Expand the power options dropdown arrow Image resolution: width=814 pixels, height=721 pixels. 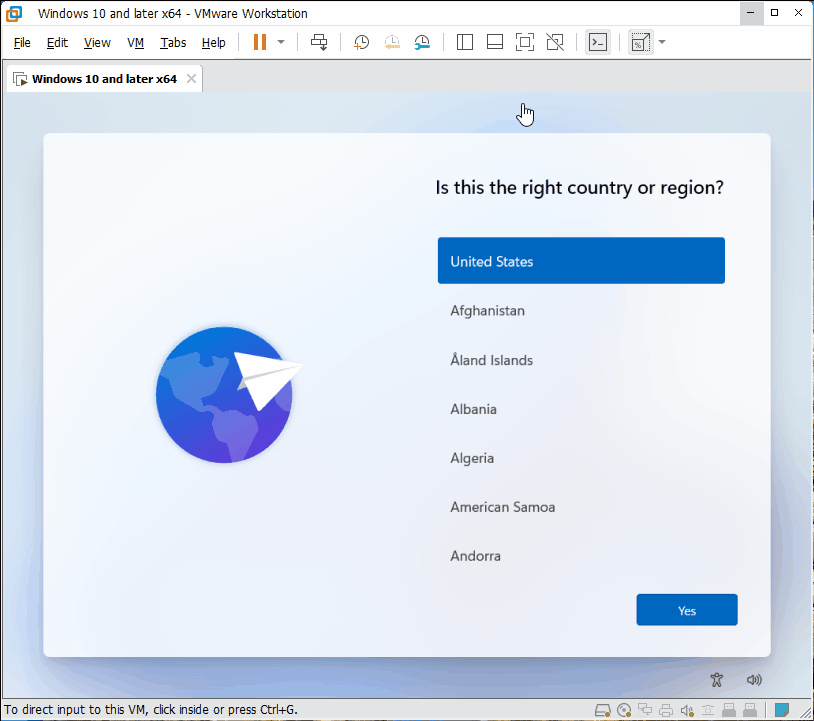point(281,42)
